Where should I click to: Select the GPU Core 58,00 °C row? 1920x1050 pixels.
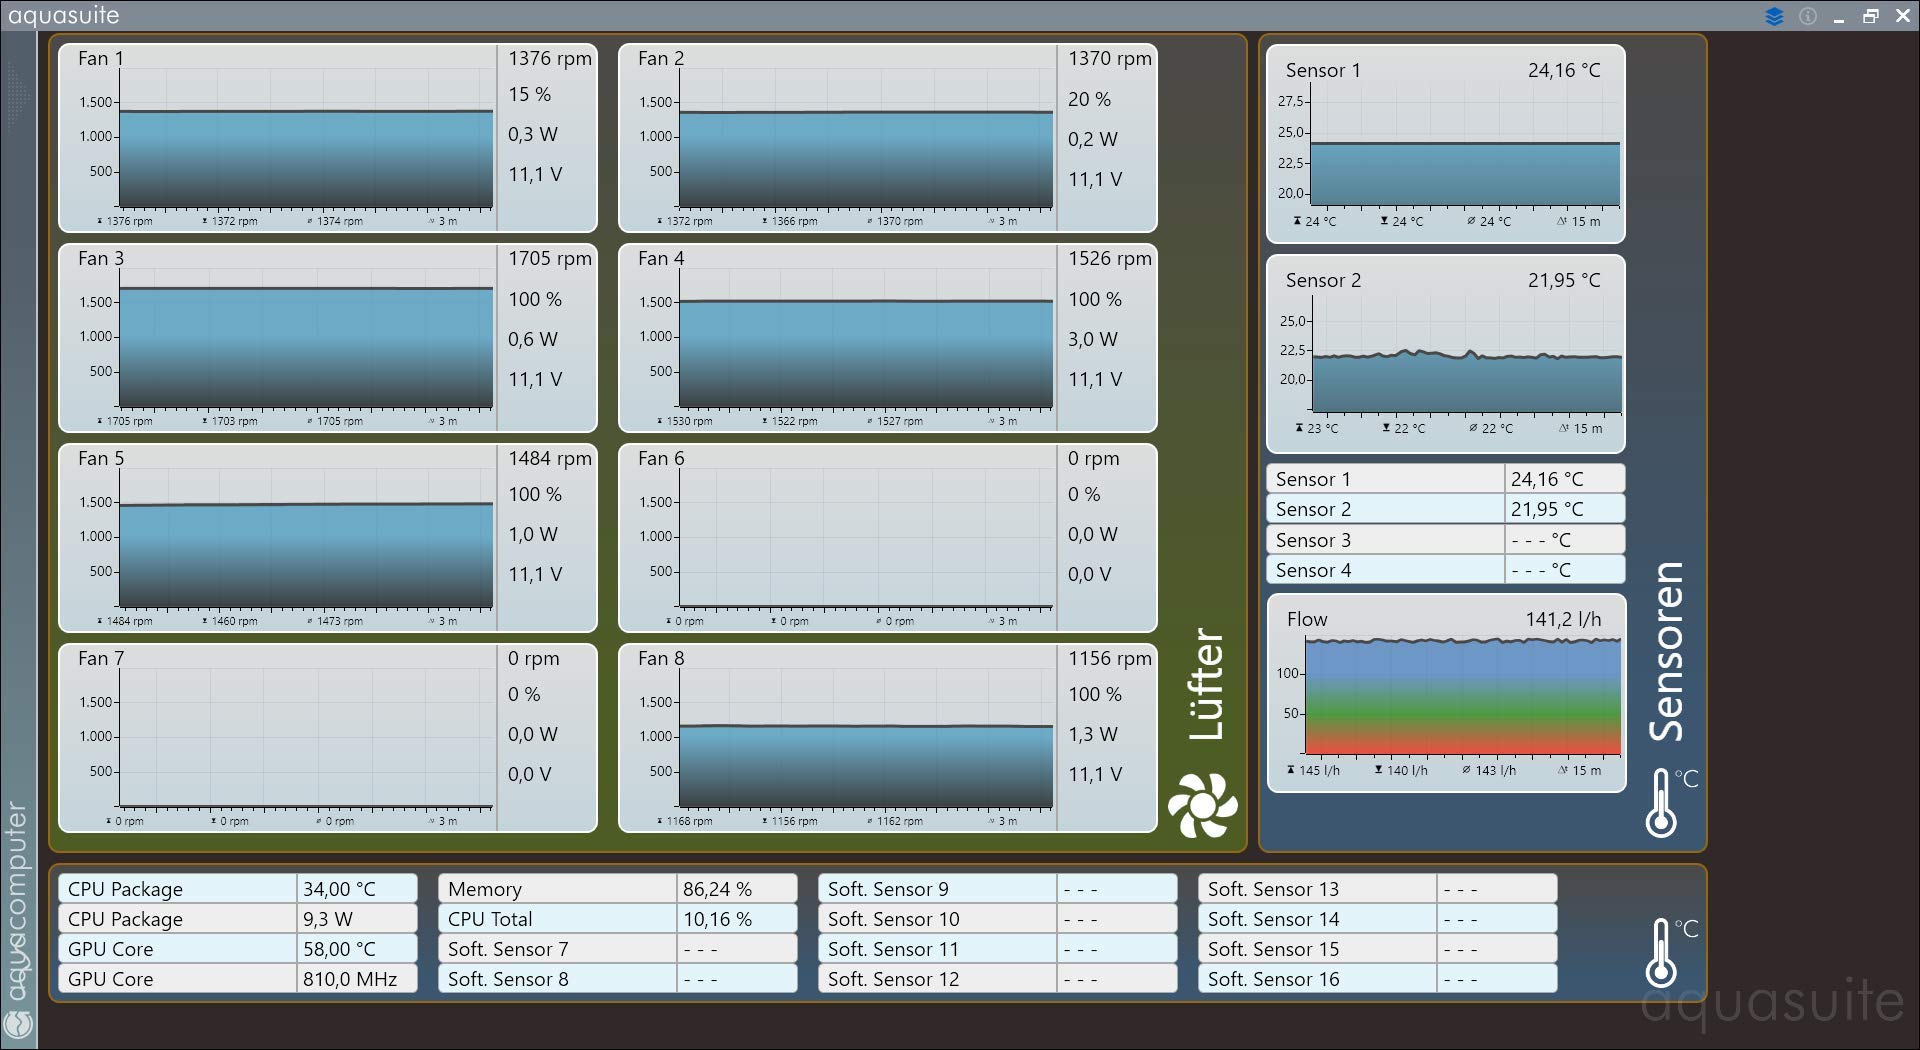tap(237, 949)
